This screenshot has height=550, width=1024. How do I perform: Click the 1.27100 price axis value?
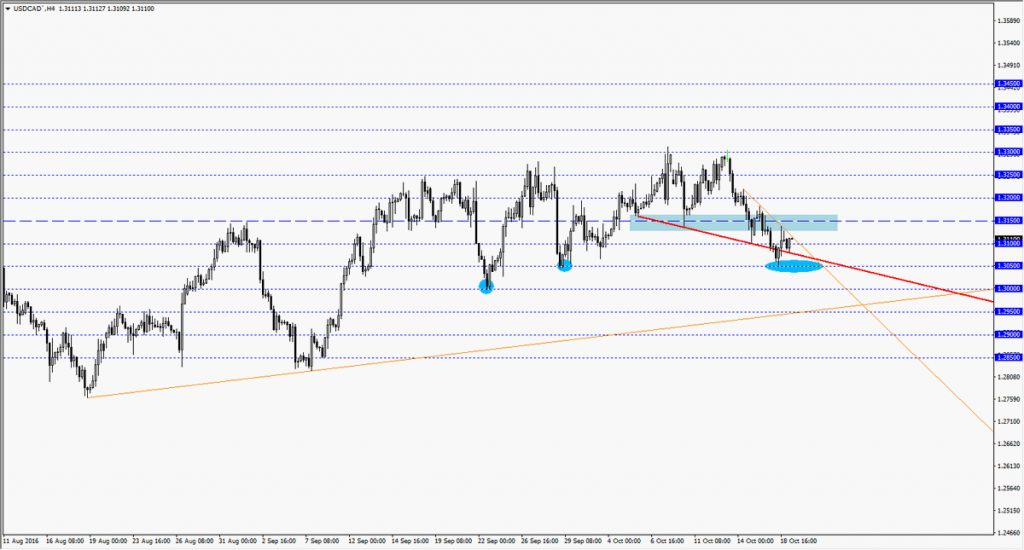[1008, 421]
